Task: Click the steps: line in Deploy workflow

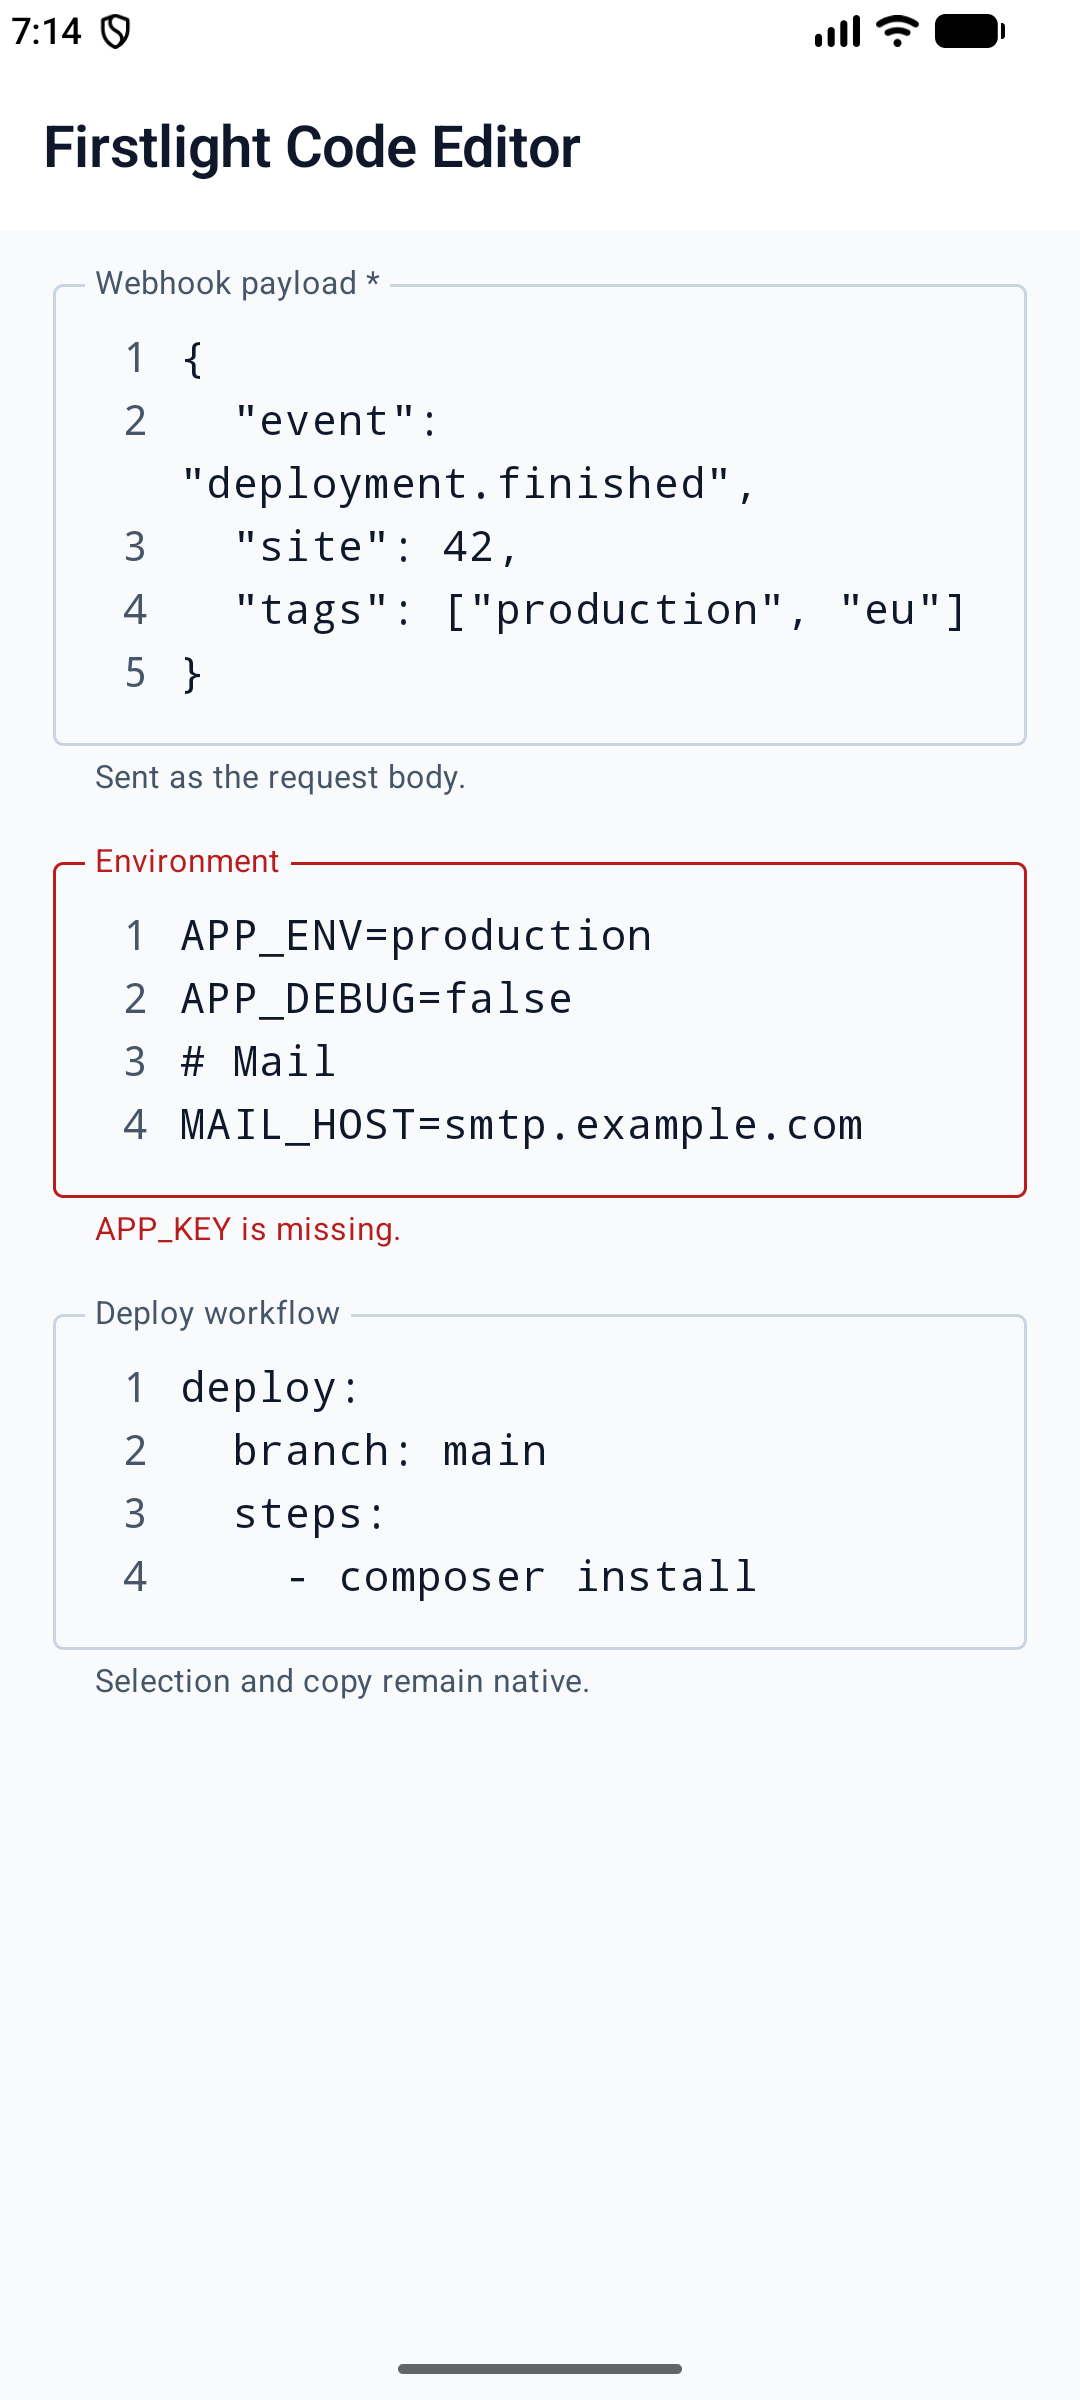Action: [x=310, y=1514]
